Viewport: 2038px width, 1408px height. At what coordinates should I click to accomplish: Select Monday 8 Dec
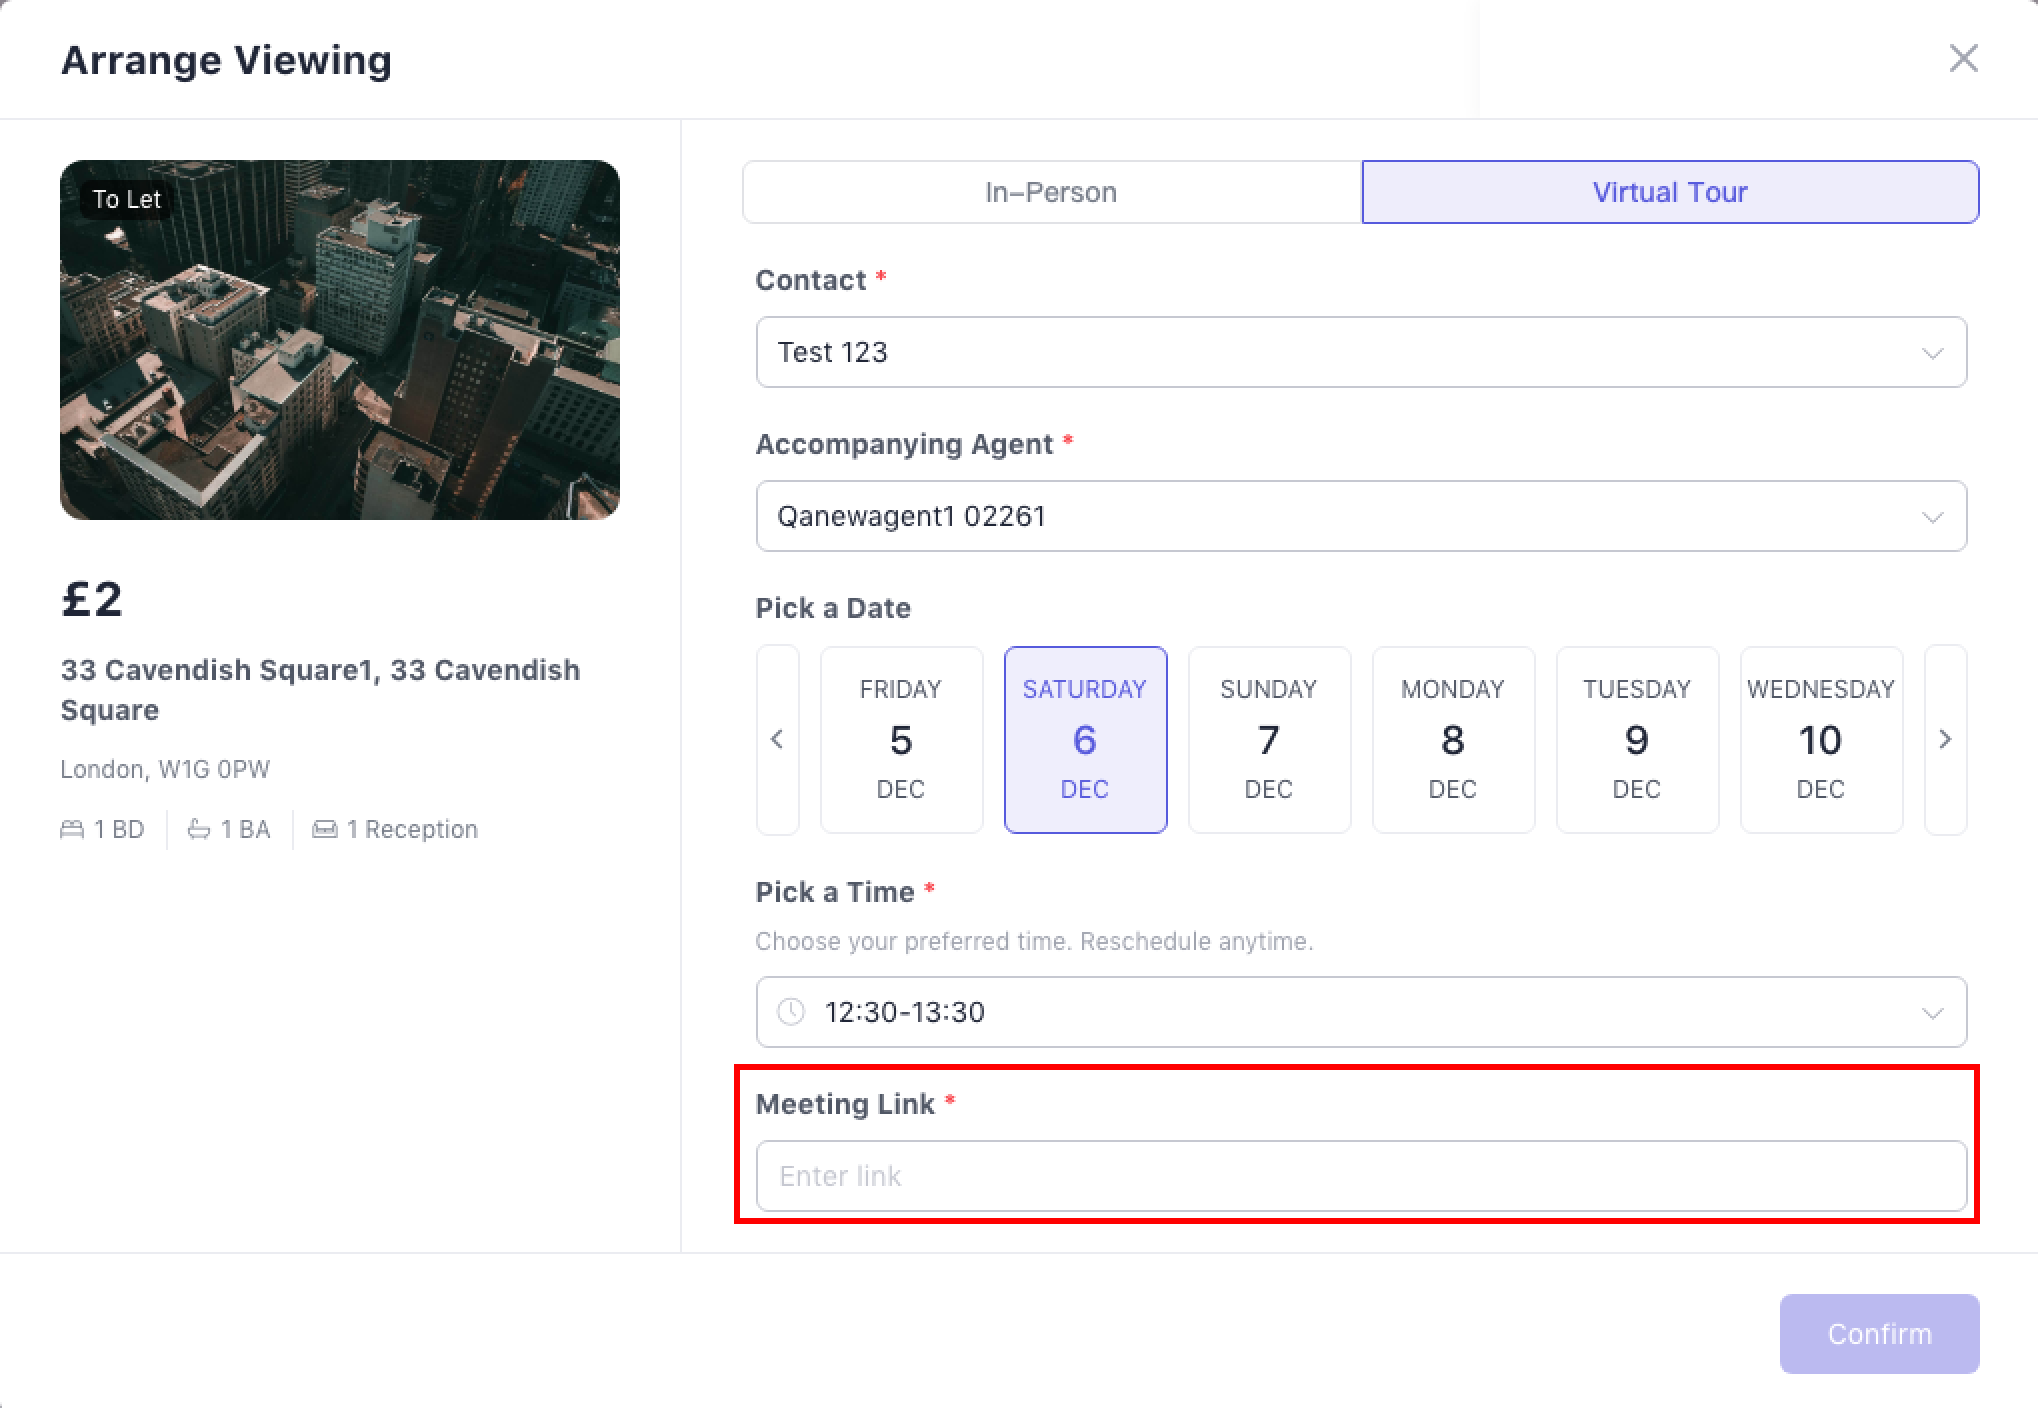coord(1453,739)
